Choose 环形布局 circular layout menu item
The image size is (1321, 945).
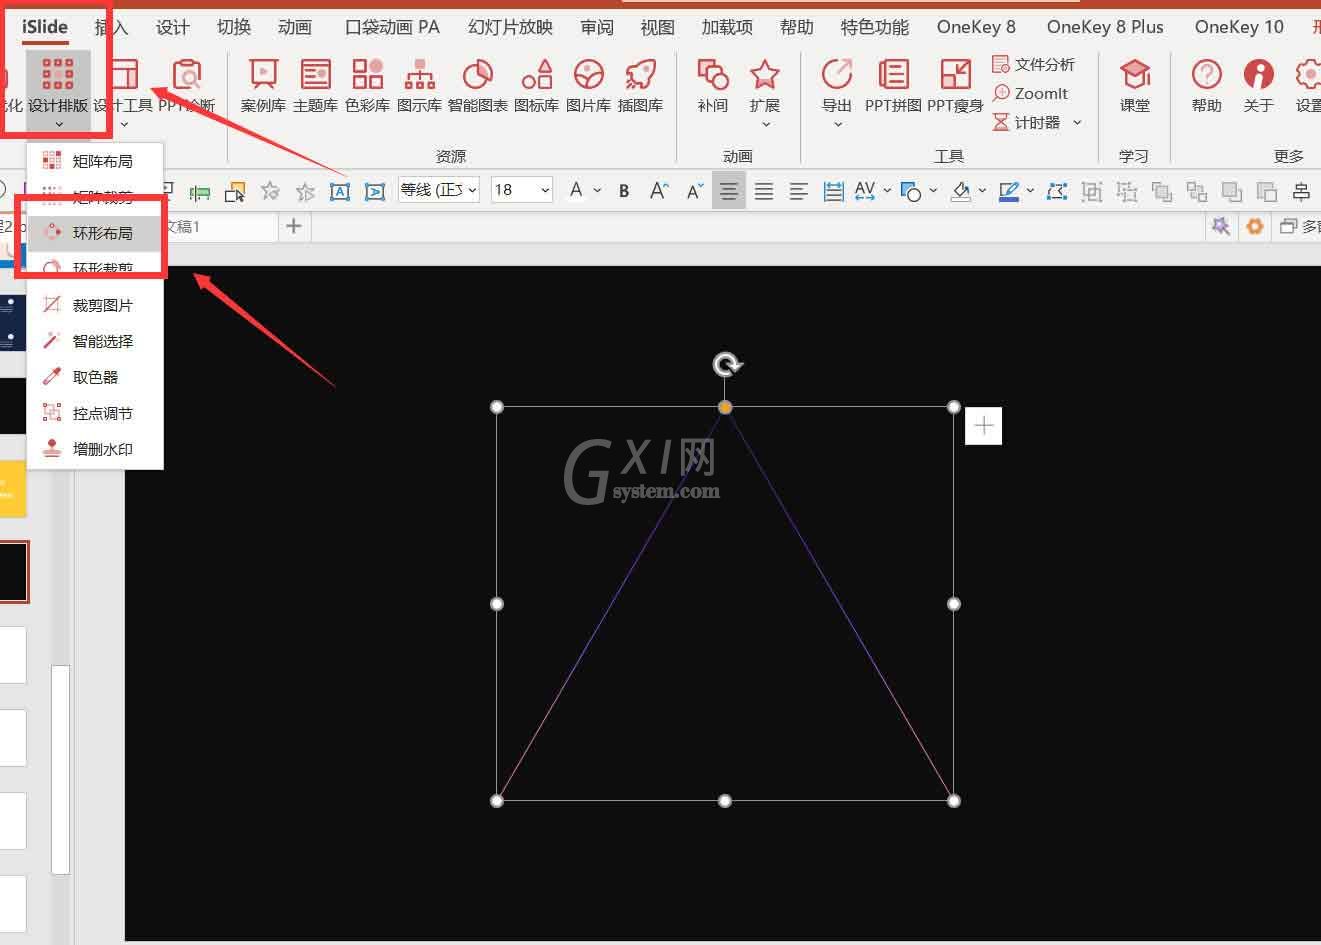95,233
